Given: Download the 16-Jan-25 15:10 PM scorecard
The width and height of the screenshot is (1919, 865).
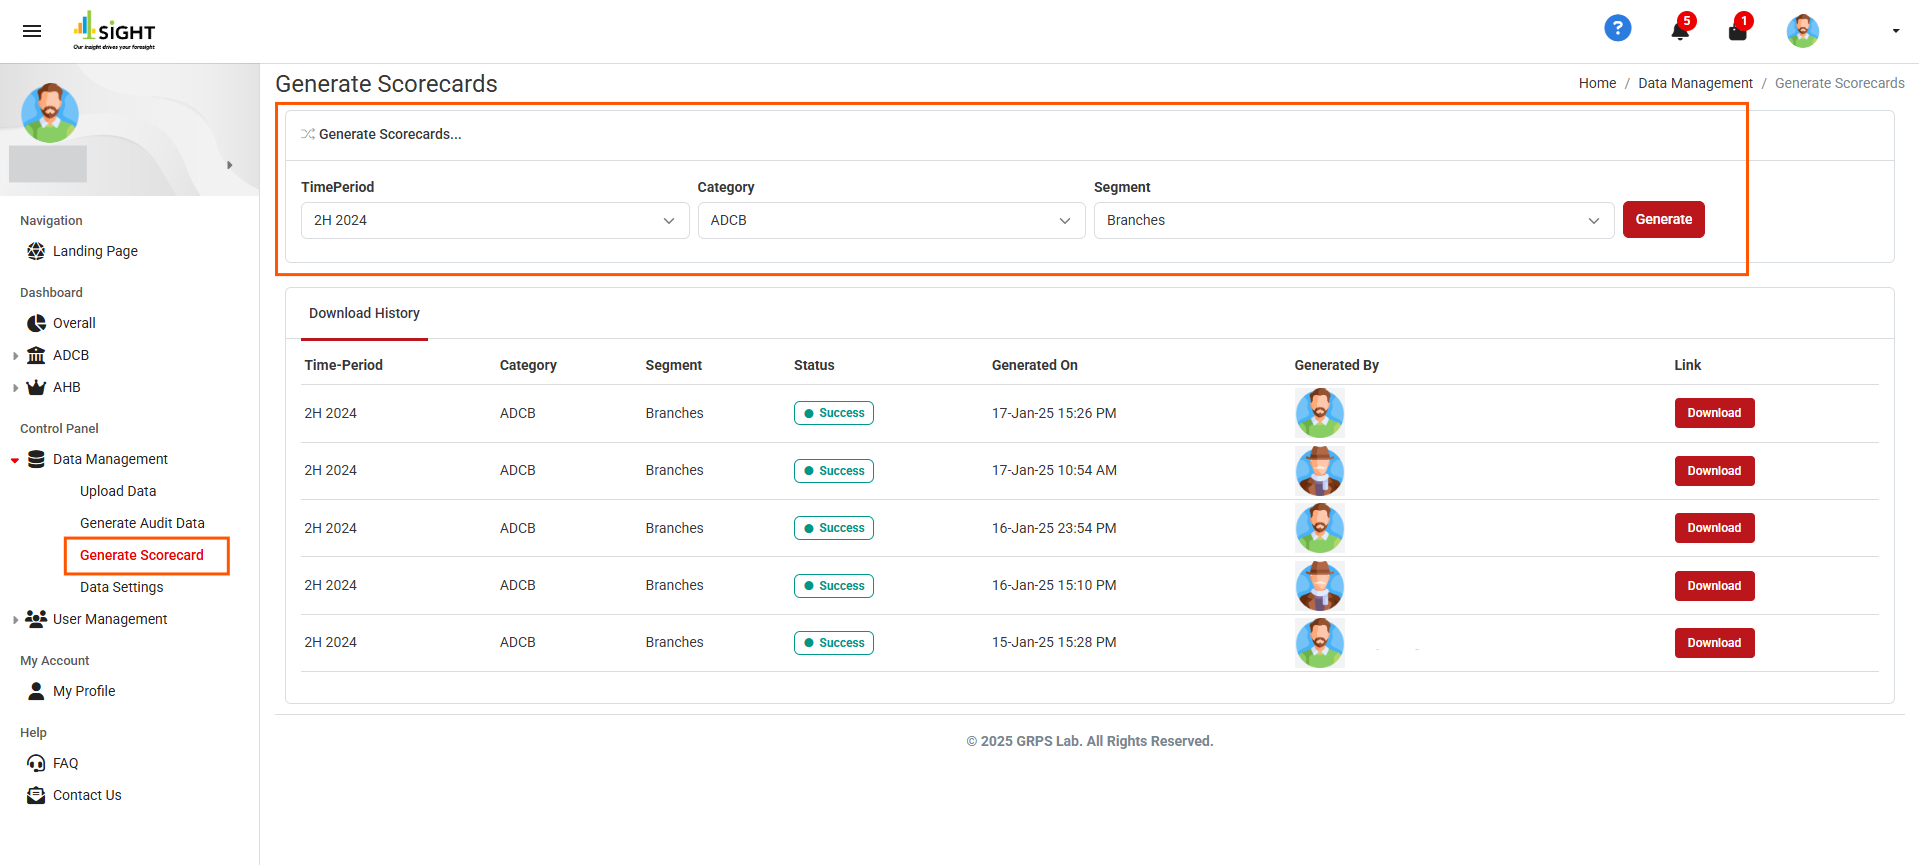Looking at the screenshot, I should click(x=1714, y=586).
